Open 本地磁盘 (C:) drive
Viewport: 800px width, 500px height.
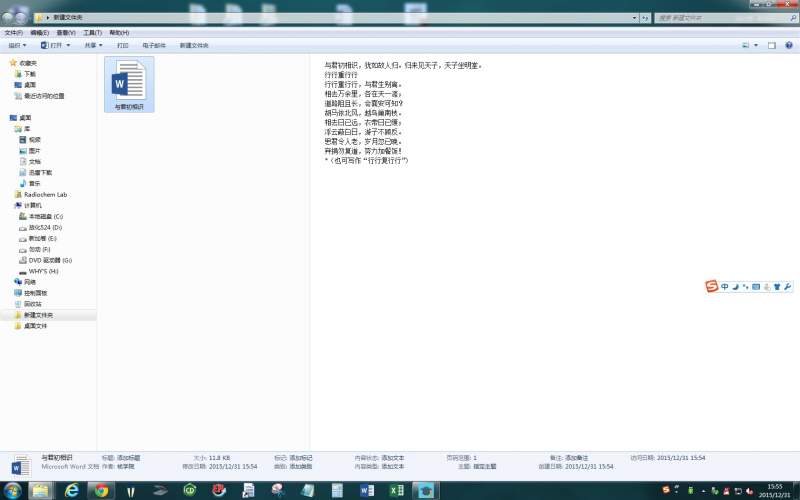pyautogui.click(x=45, y=216)
